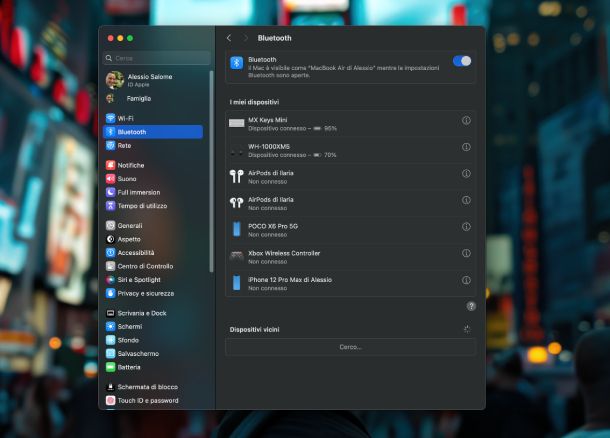Open the Famiglia section
Viewport: 610px width, 438px height.
point(153,99)
